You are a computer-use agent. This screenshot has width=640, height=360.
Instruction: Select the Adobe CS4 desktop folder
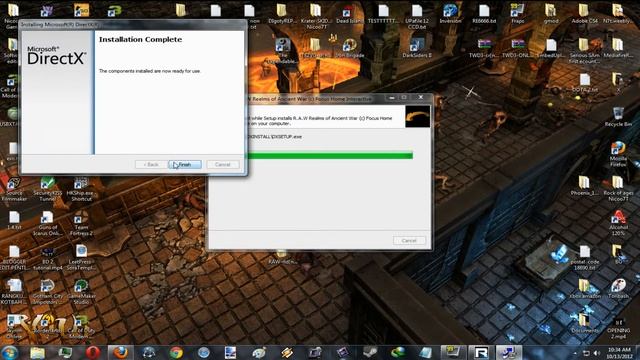coord(584,13)
